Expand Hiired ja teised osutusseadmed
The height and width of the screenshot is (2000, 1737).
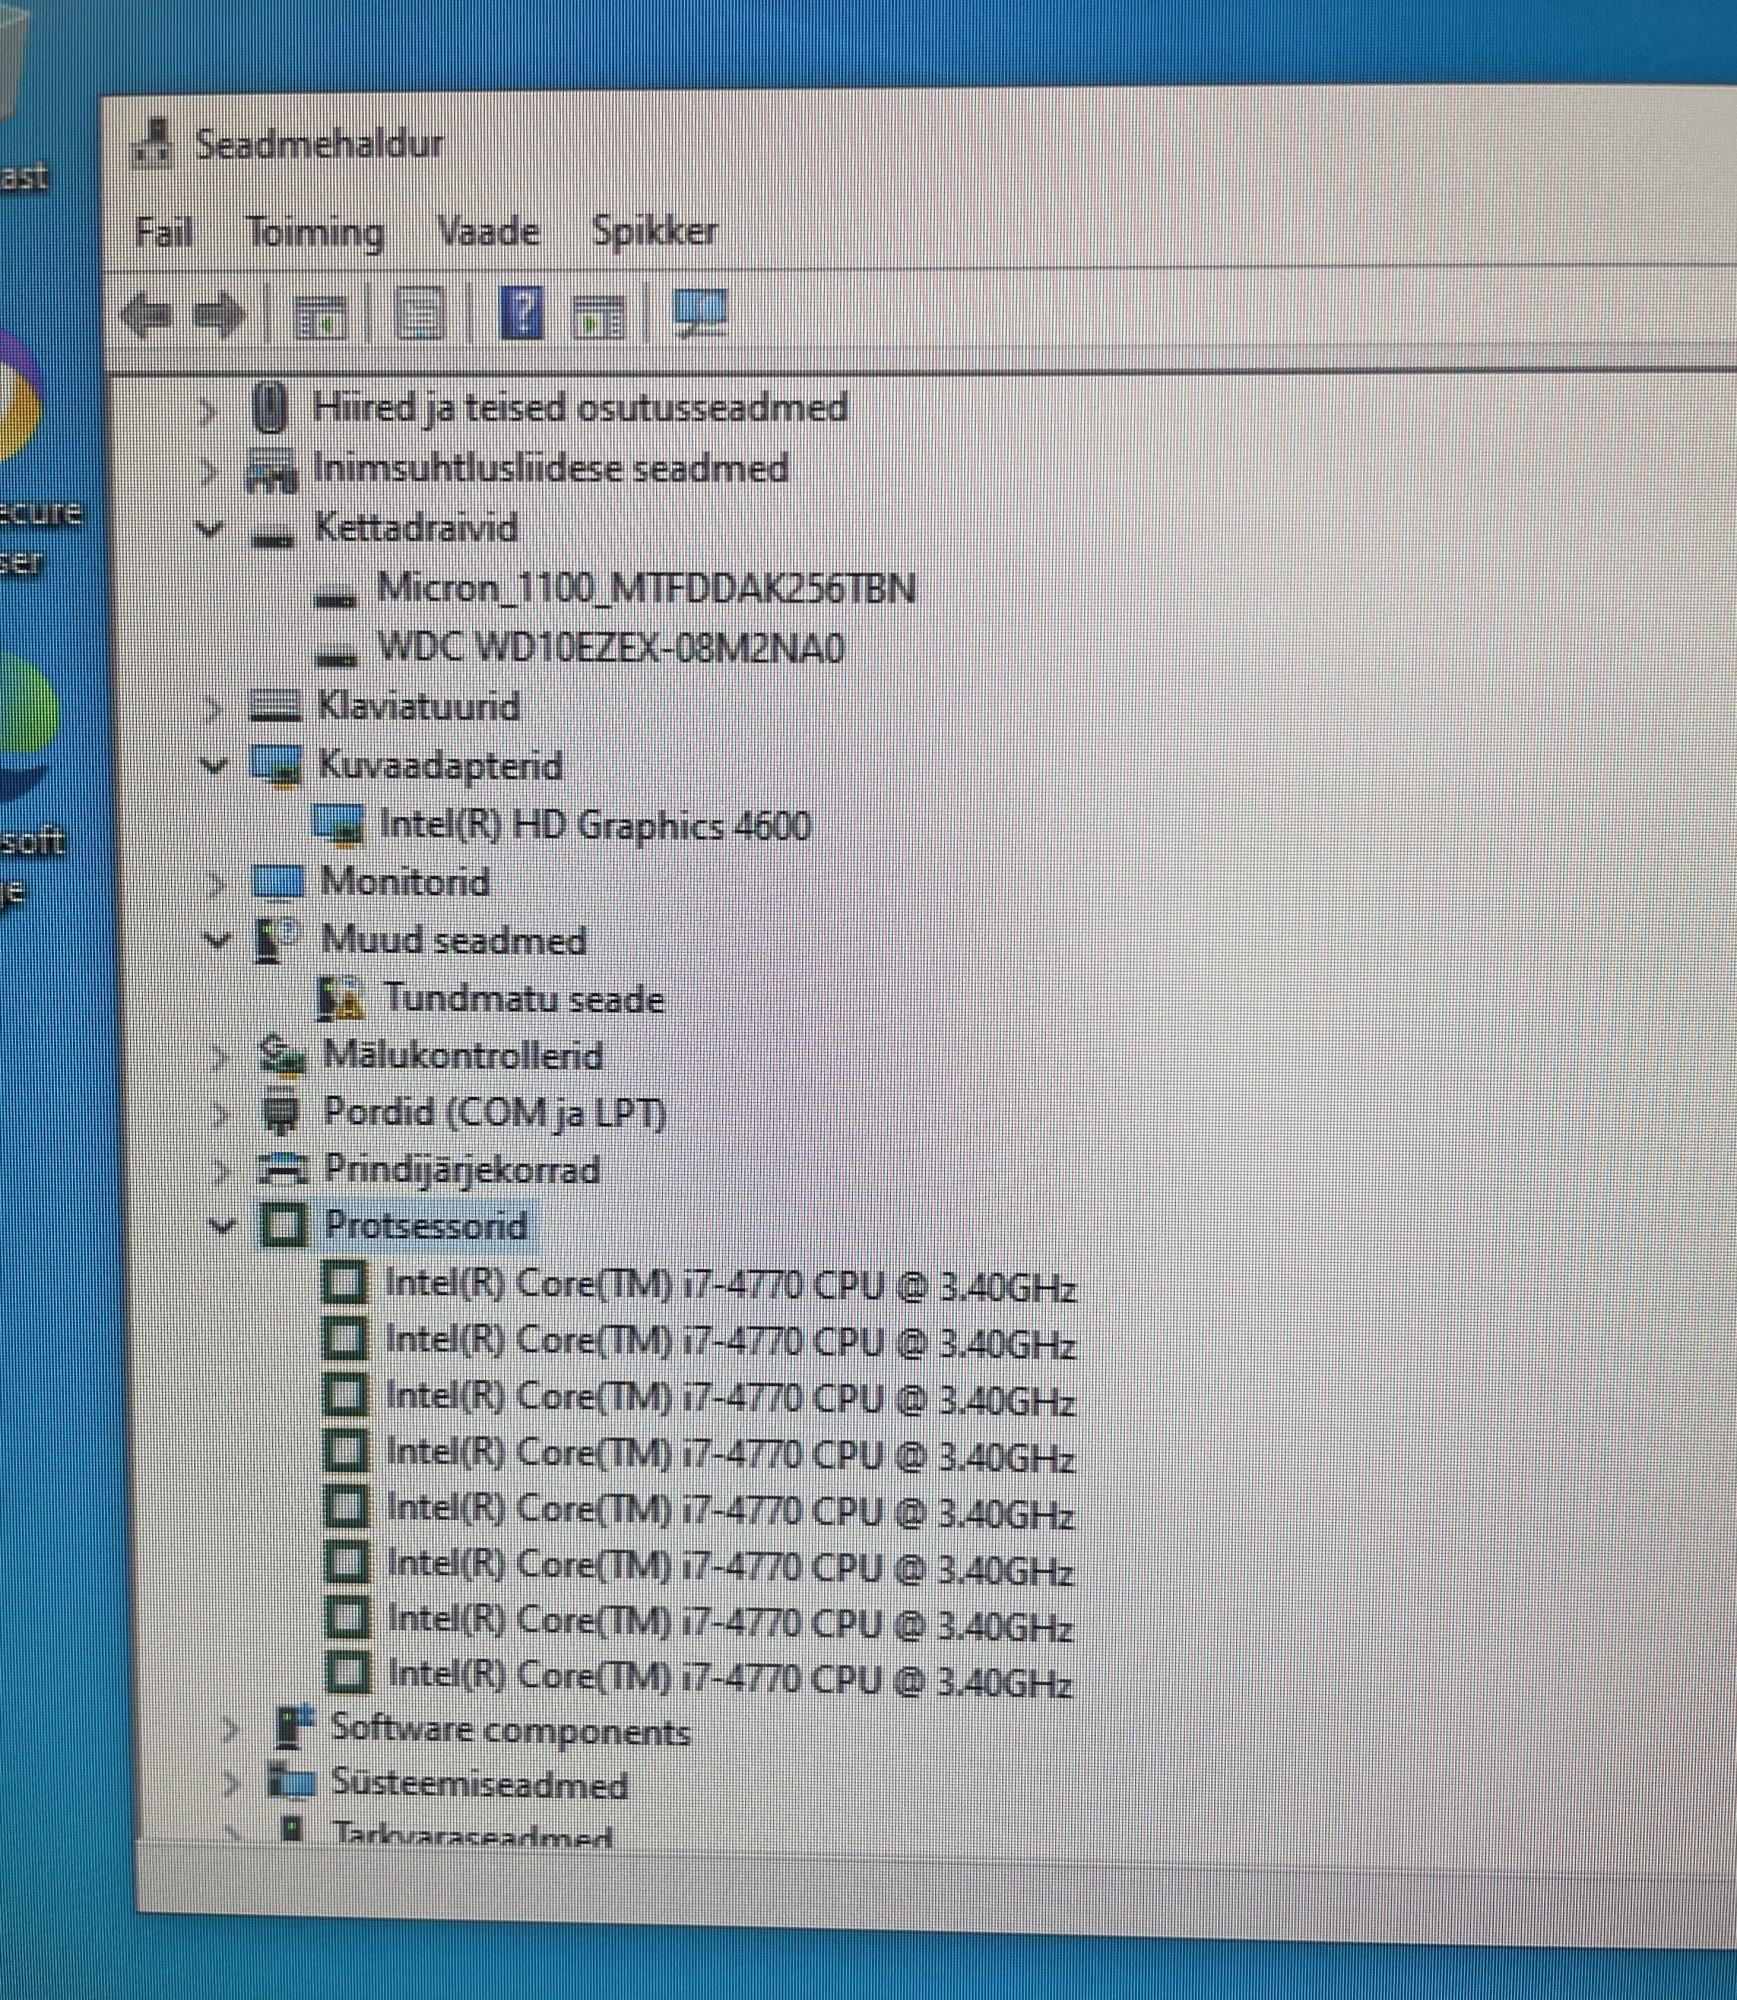(206, 410)
